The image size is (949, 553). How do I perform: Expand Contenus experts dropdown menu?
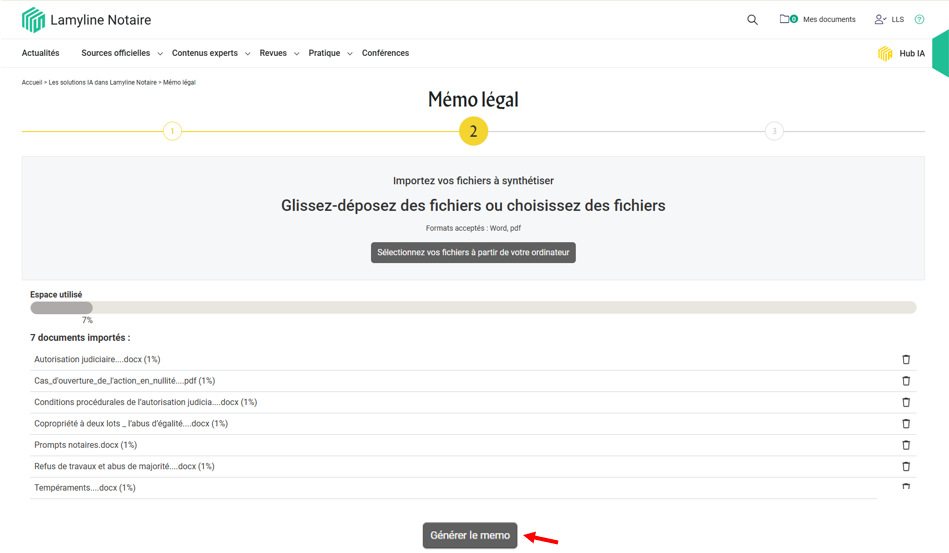click(210, 53)
